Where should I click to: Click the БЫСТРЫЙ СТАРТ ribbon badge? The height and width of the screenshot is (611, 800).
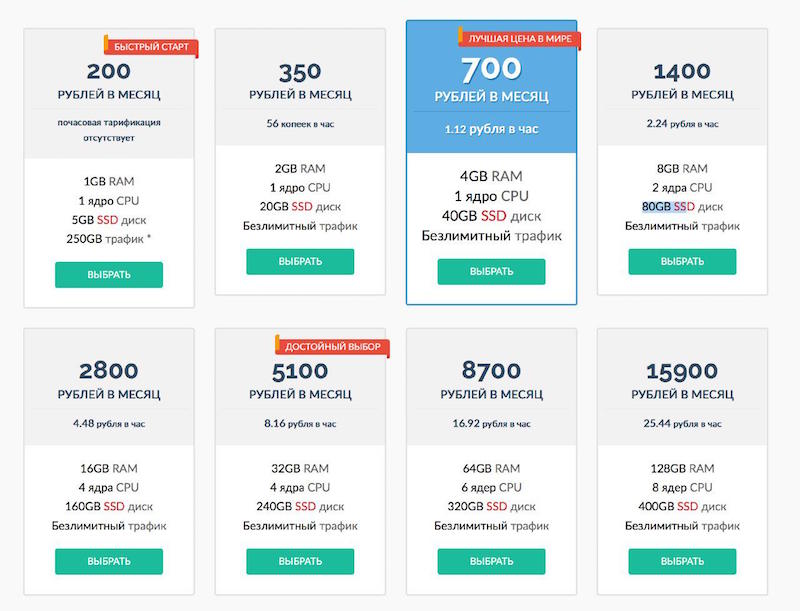coord(151,47)
